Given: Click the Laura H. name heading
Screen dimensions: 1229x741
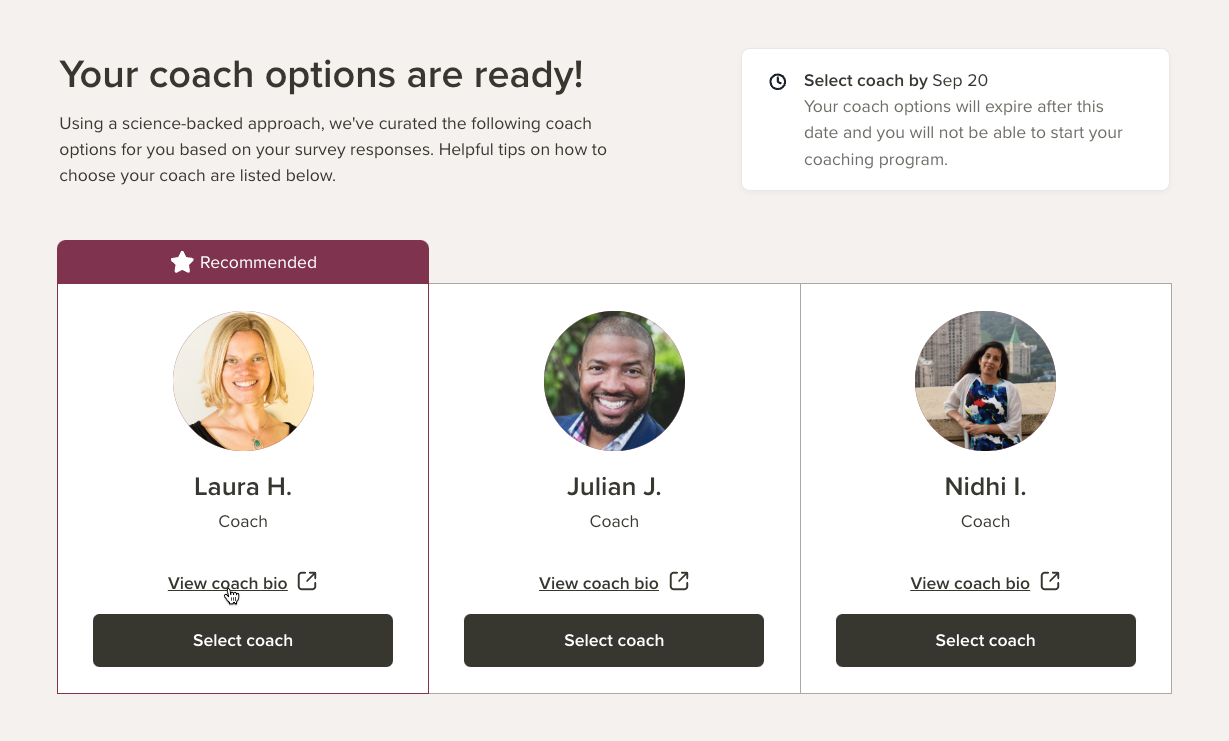Looking at the screenshot, I should (243, 487).
